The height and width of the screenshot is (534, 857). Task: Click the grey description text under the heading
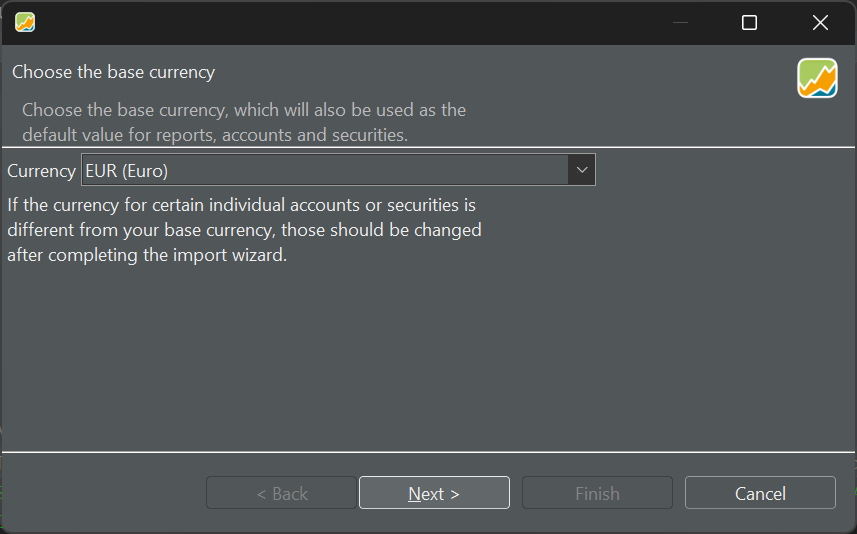pos(244,122)
